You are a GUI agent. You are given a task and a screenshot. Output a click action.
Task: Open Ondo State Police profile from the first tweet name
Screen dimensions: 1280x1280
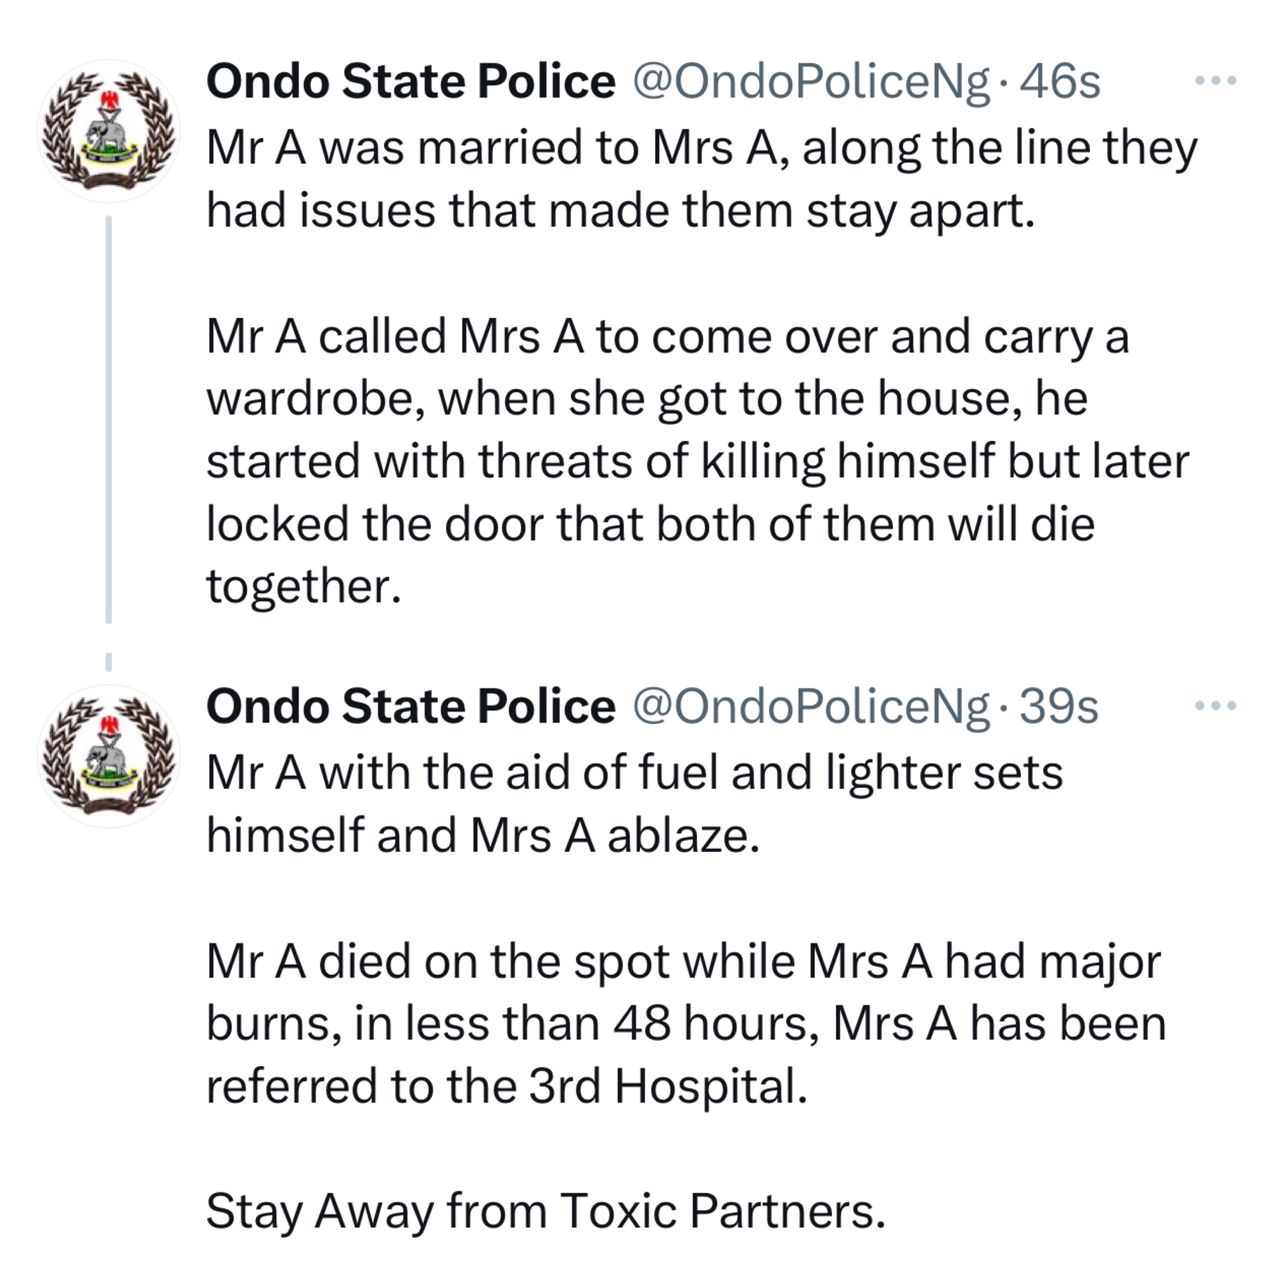(x=410, y=82)
